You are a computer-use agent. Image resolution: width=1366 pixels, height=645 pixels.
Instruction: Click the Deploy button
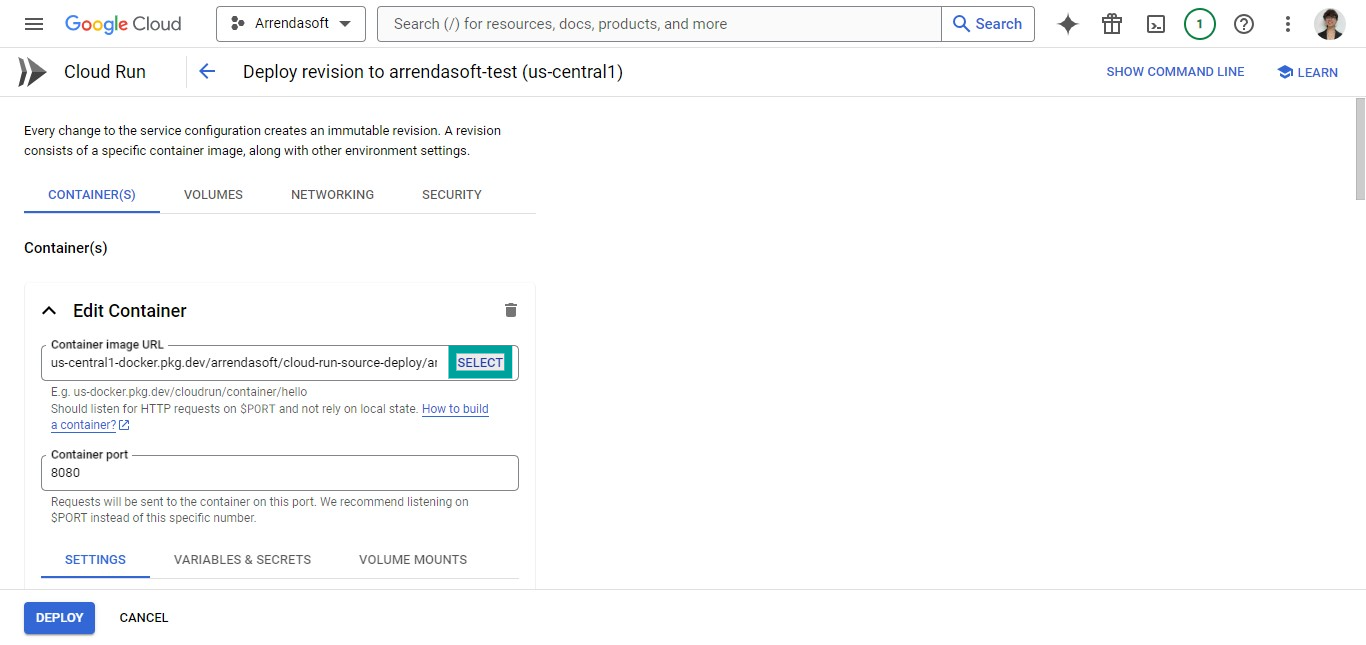tap(59, 618)
